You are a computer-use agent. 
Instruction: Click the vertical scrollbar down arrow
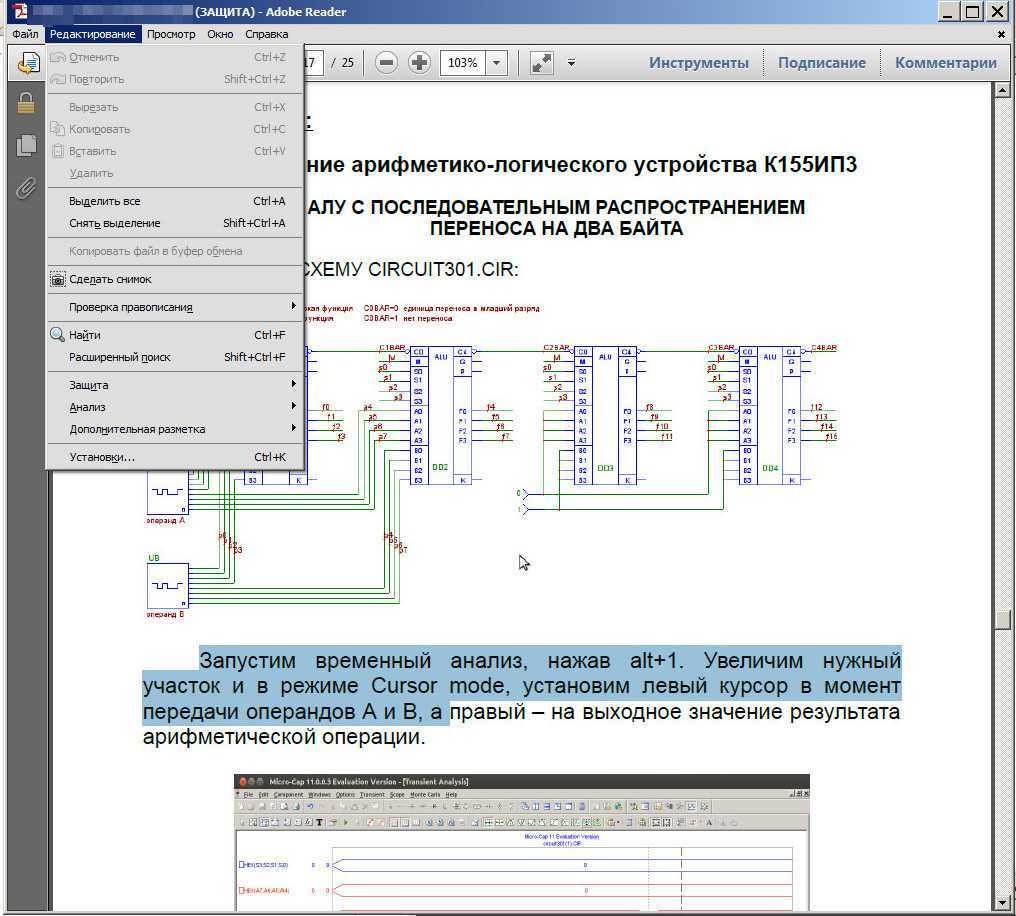click(1002, 903)
